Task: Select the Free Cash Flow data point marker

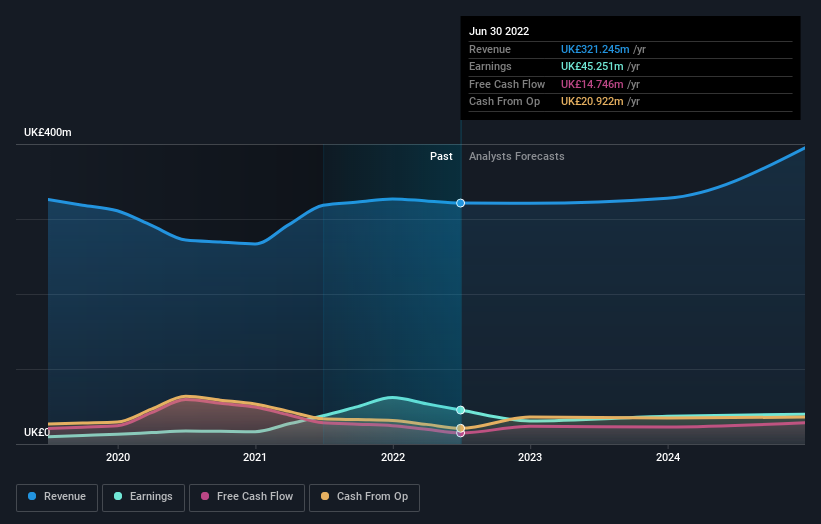Action: pos(460,433)
